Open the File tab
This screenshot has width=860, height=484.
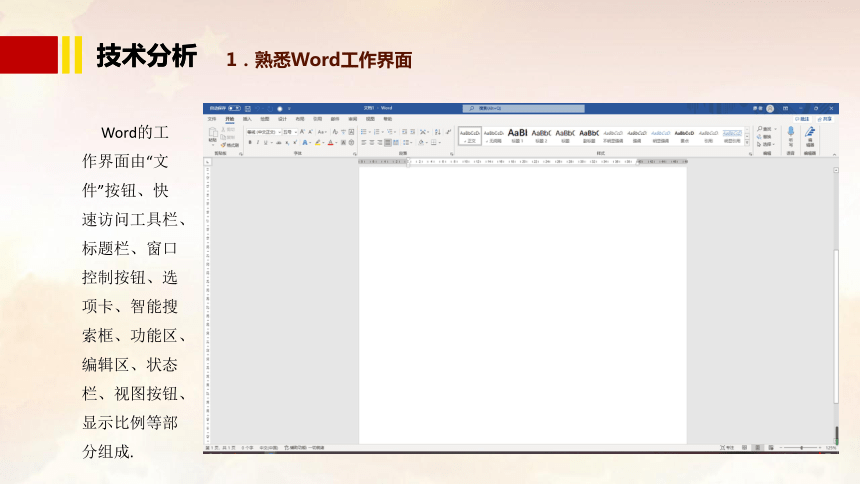coord(212,119)
